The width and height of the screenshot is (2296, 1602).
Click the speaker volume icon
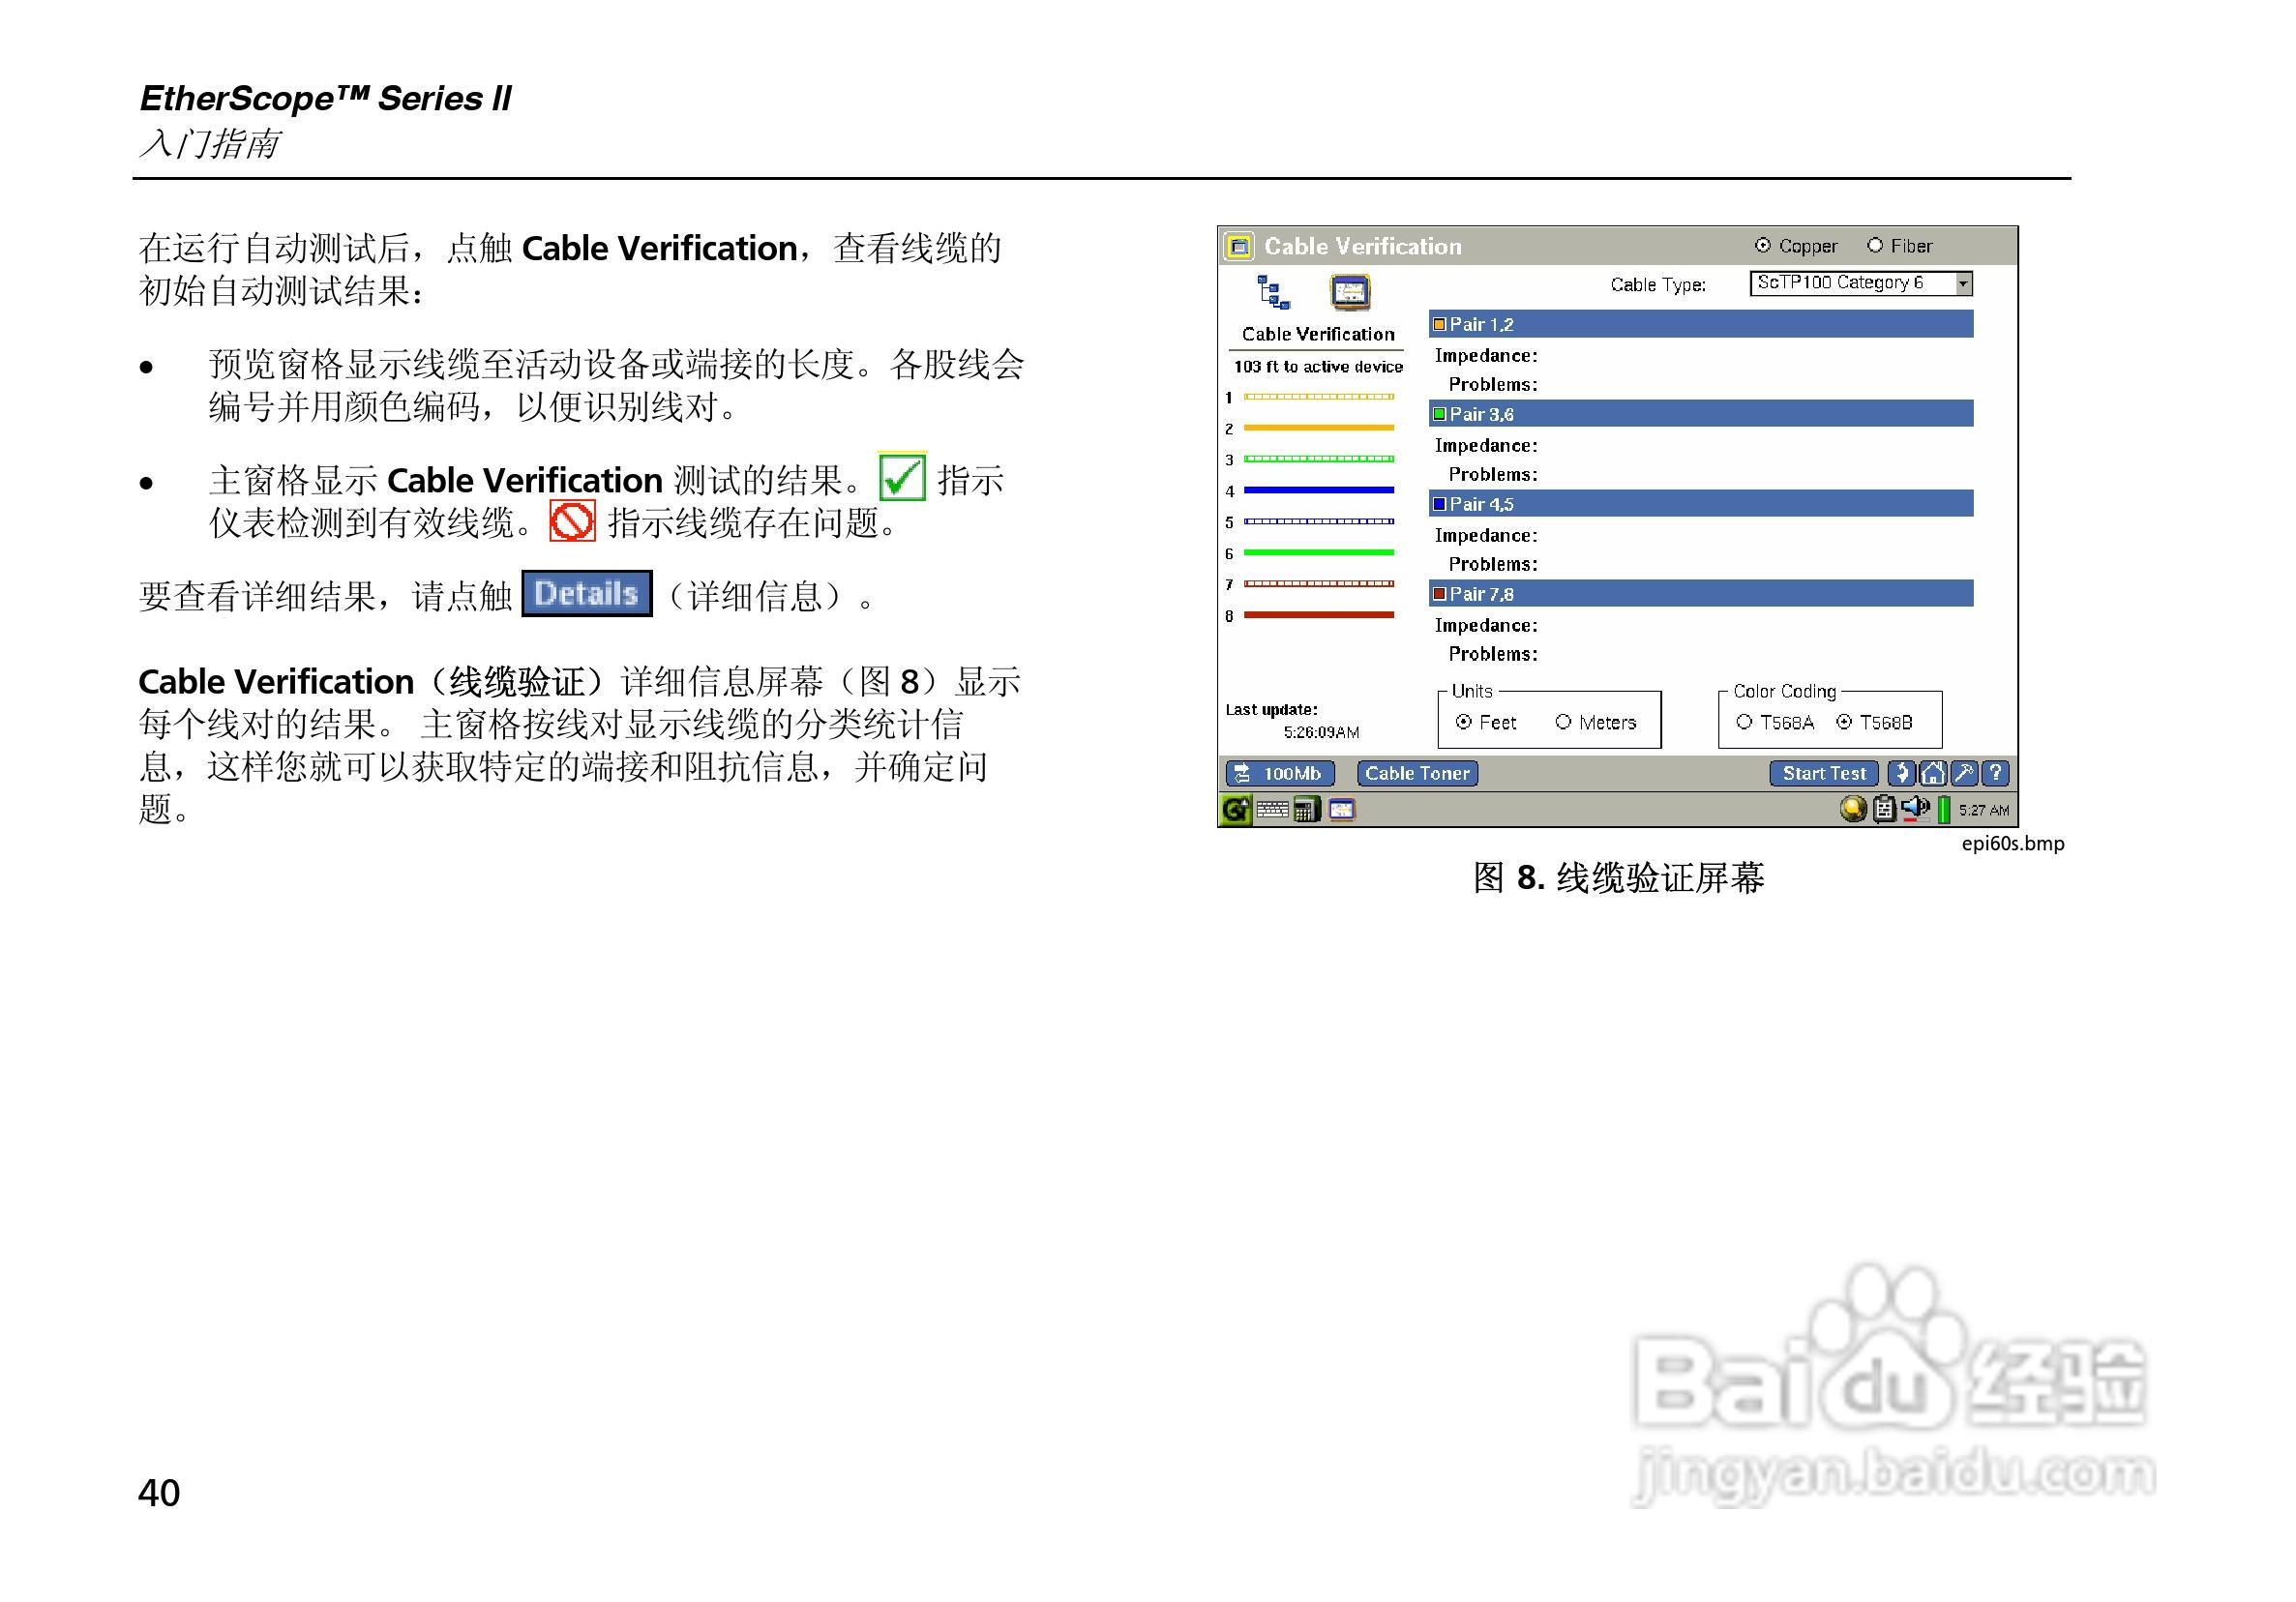1915,809
